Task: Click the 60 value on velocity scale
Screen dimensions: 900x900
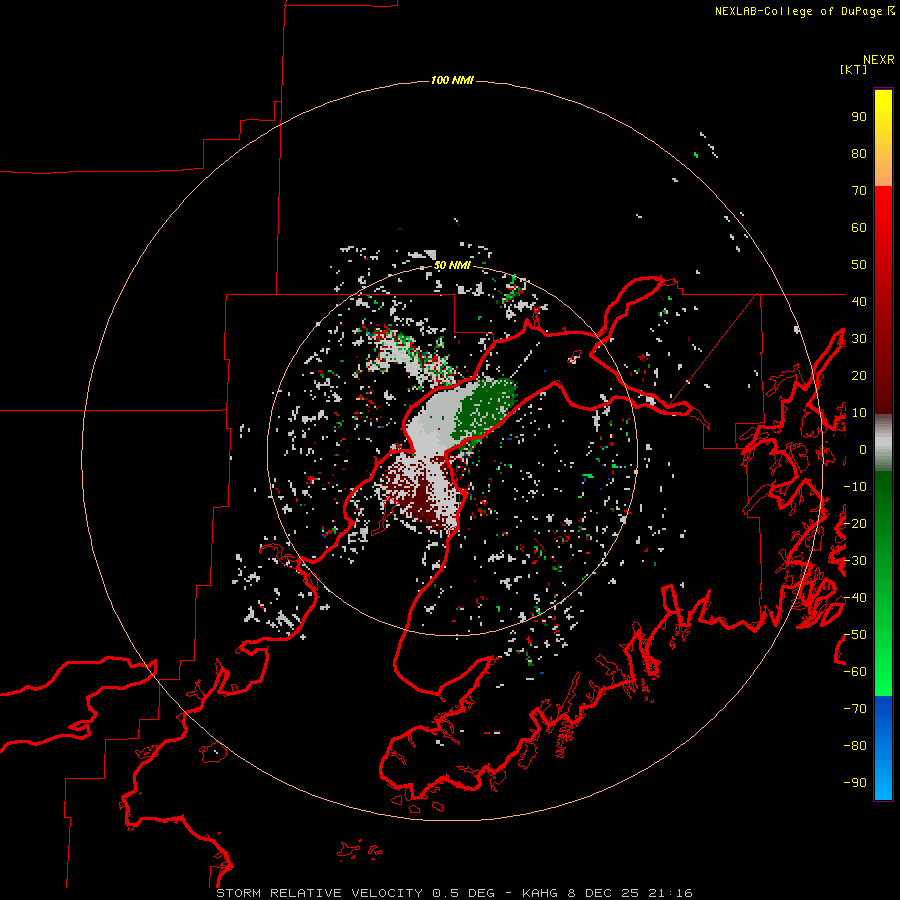Action: (x=859, y=227)
